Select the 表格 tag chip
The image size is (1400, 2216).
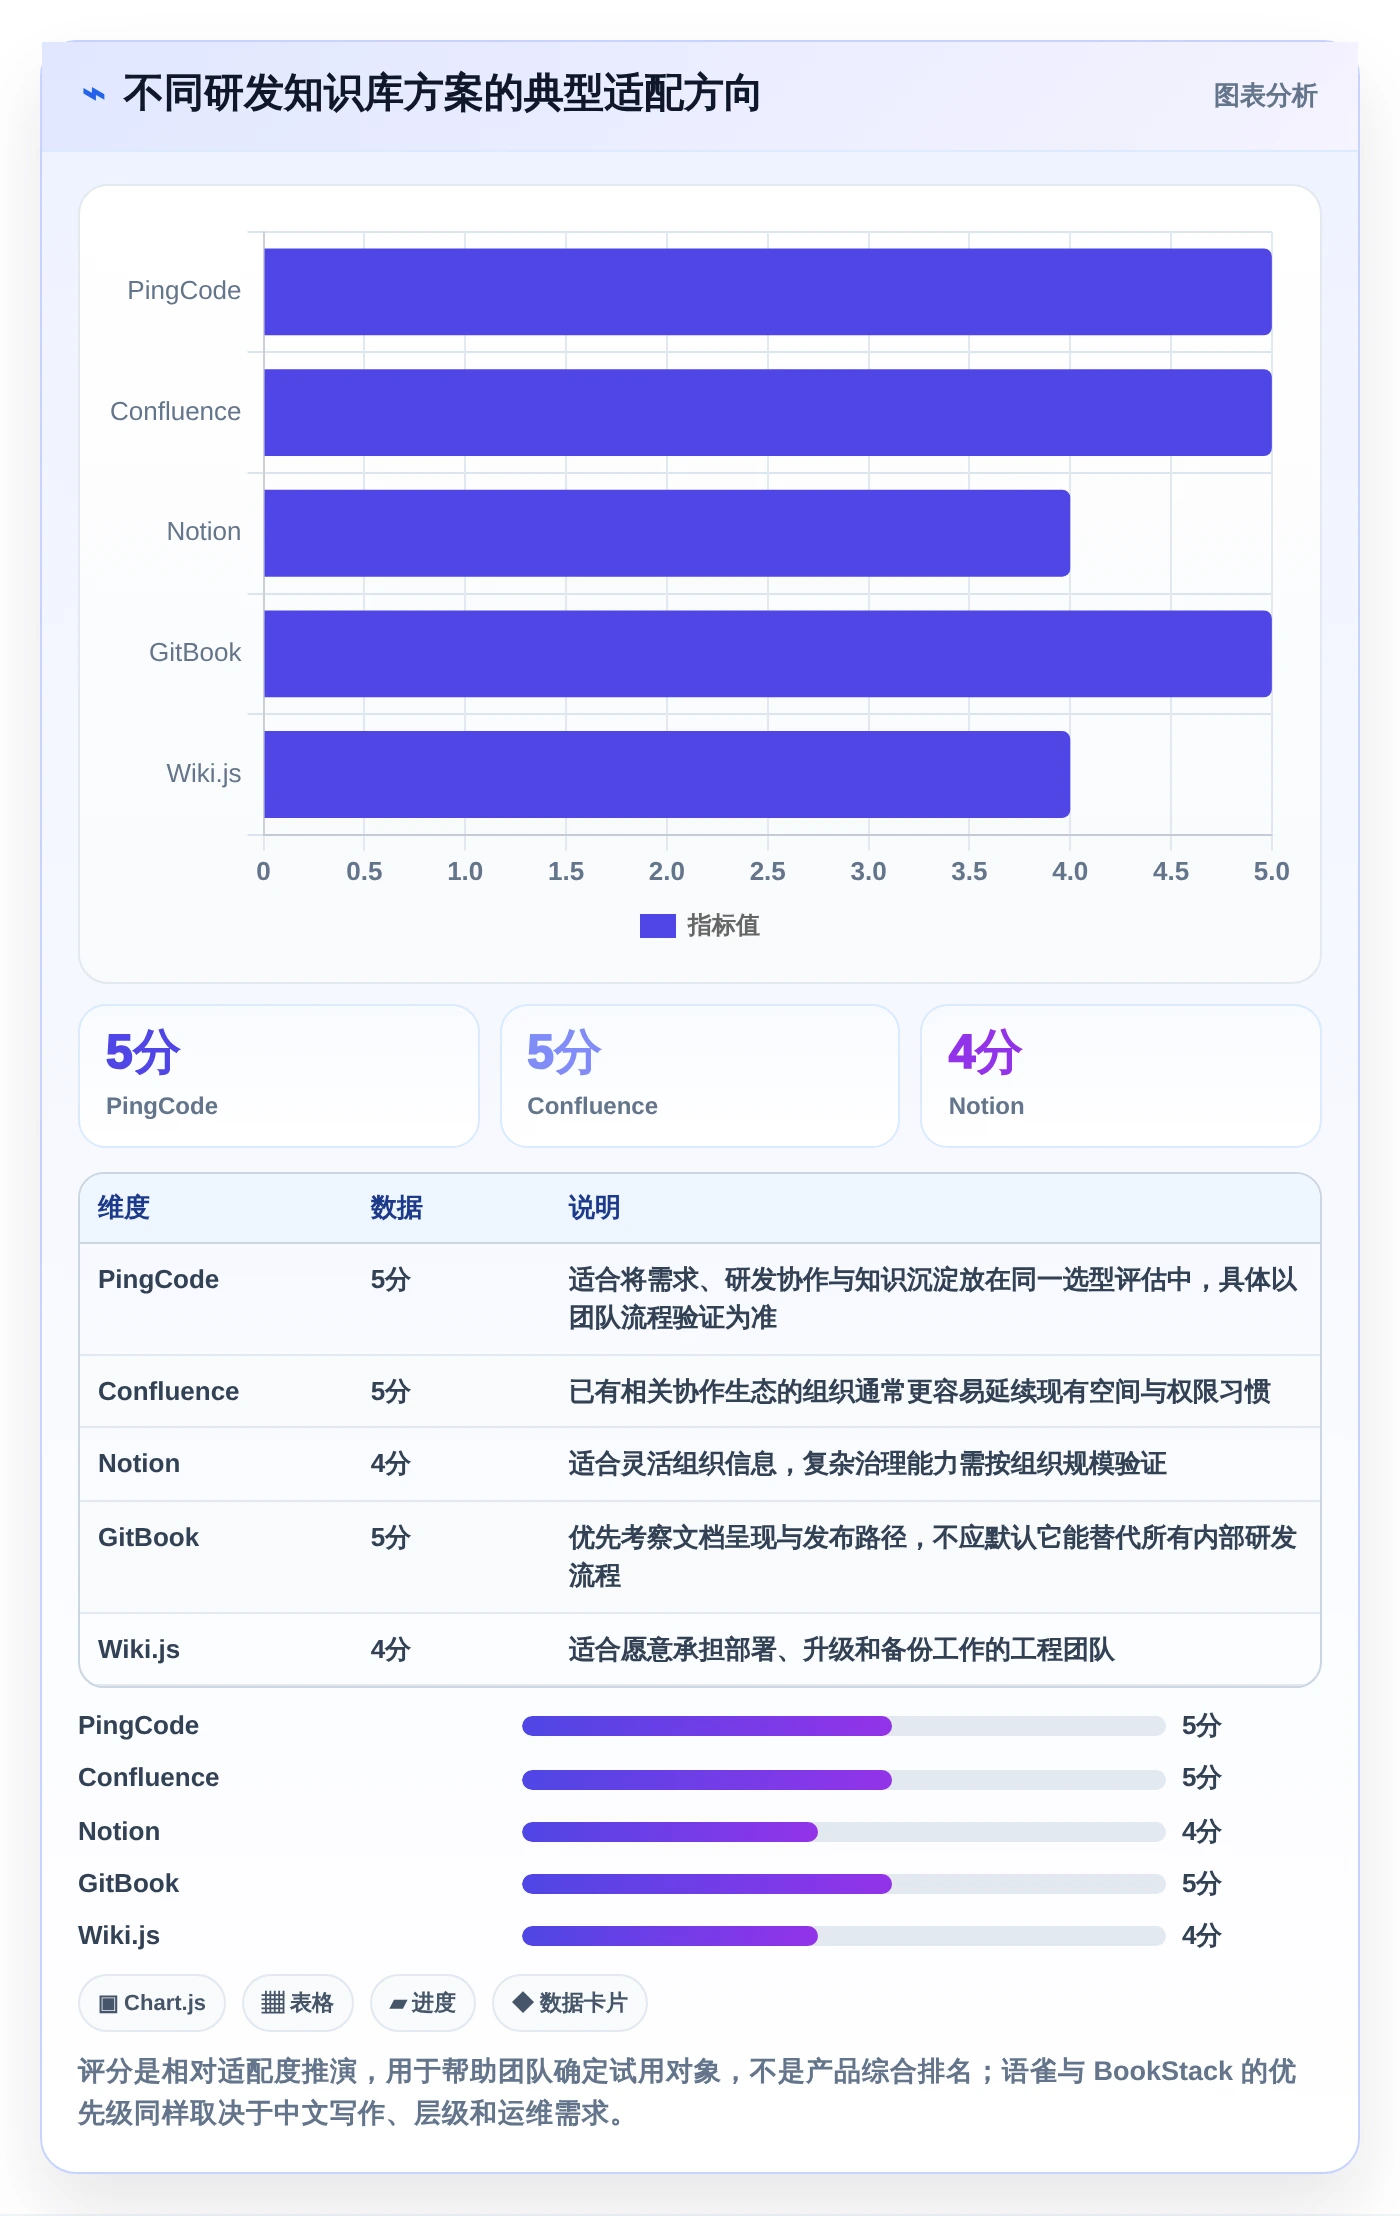tap(297, 2003)
